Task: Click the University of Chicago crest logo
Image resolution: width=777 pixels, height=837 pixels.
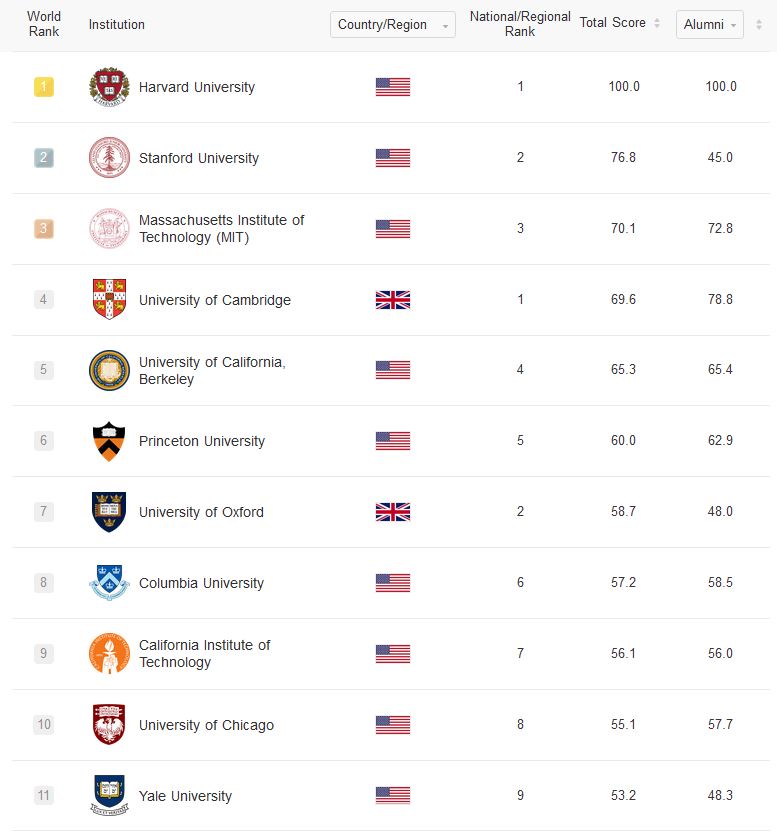Action: click(109, 725)
